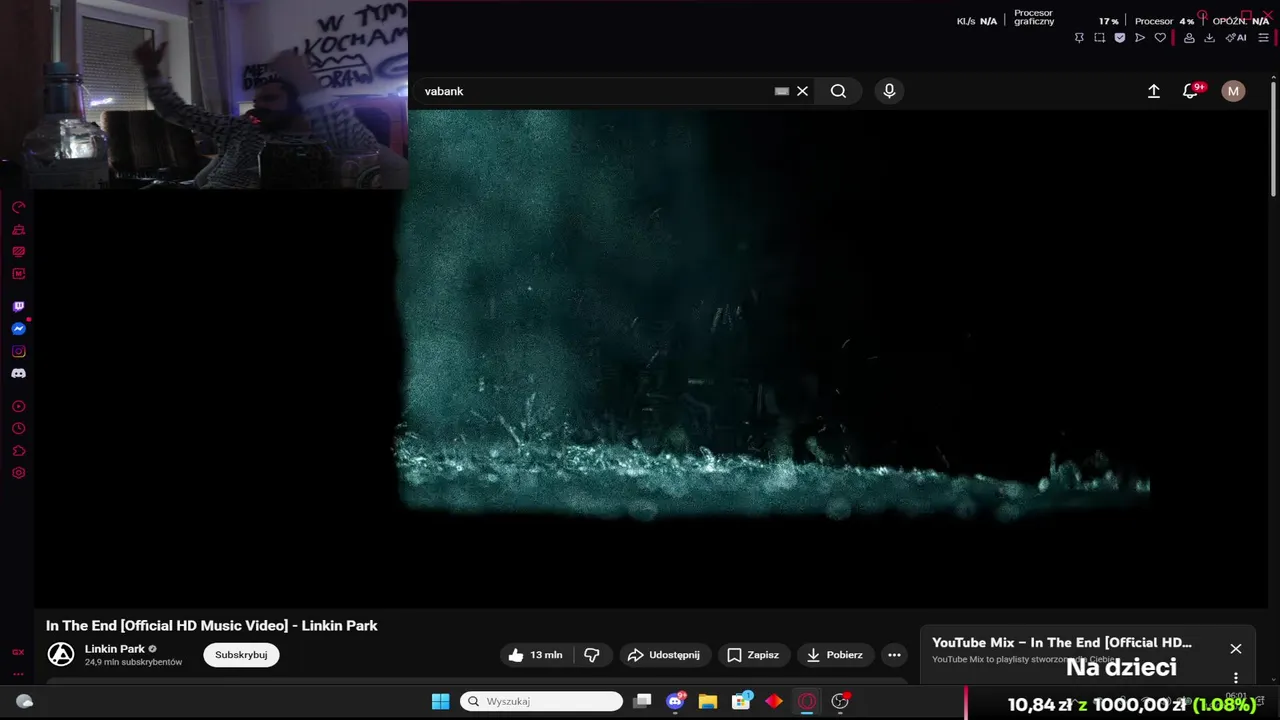Open the Twitch sidebar panel

(18, 307)
